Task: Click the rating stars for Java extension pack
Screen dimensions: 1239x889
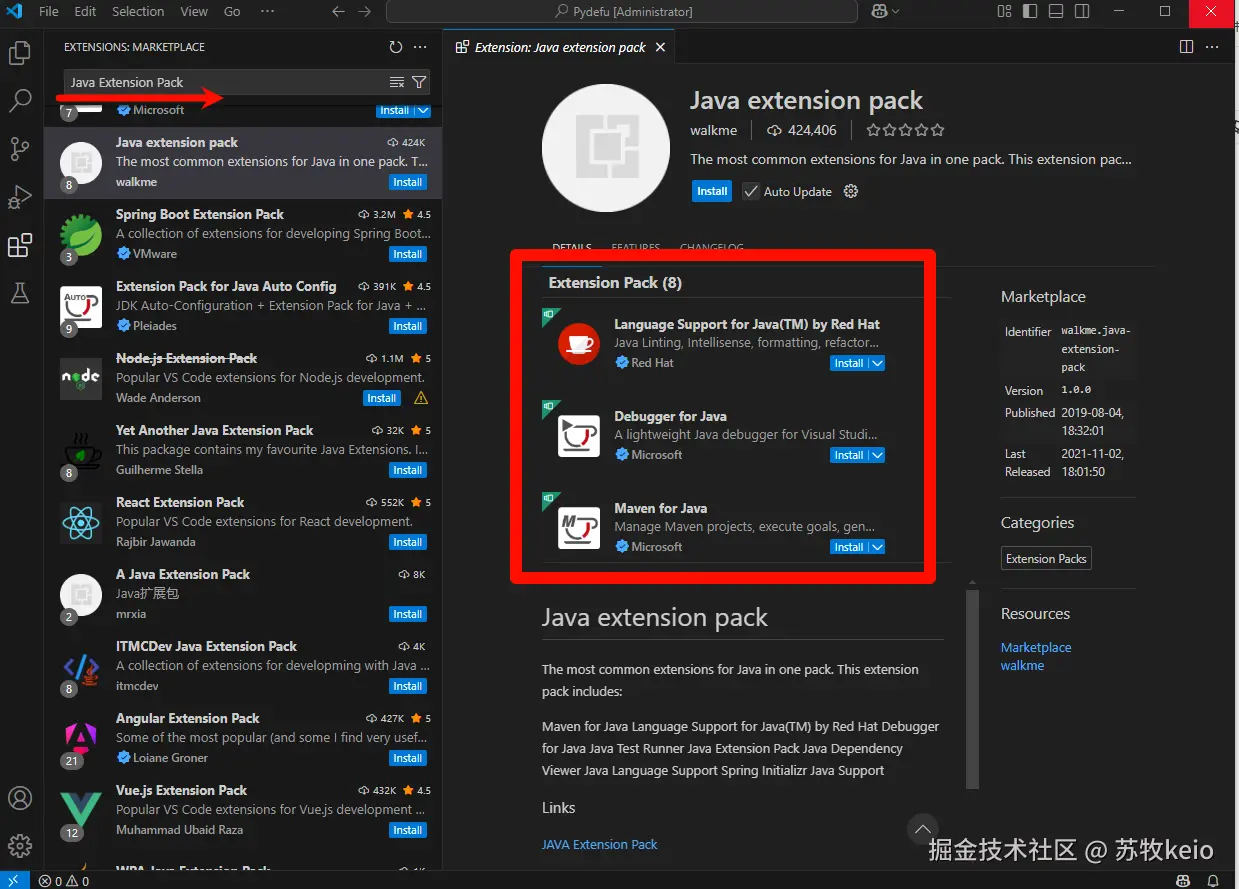Action: coord(905,130)
